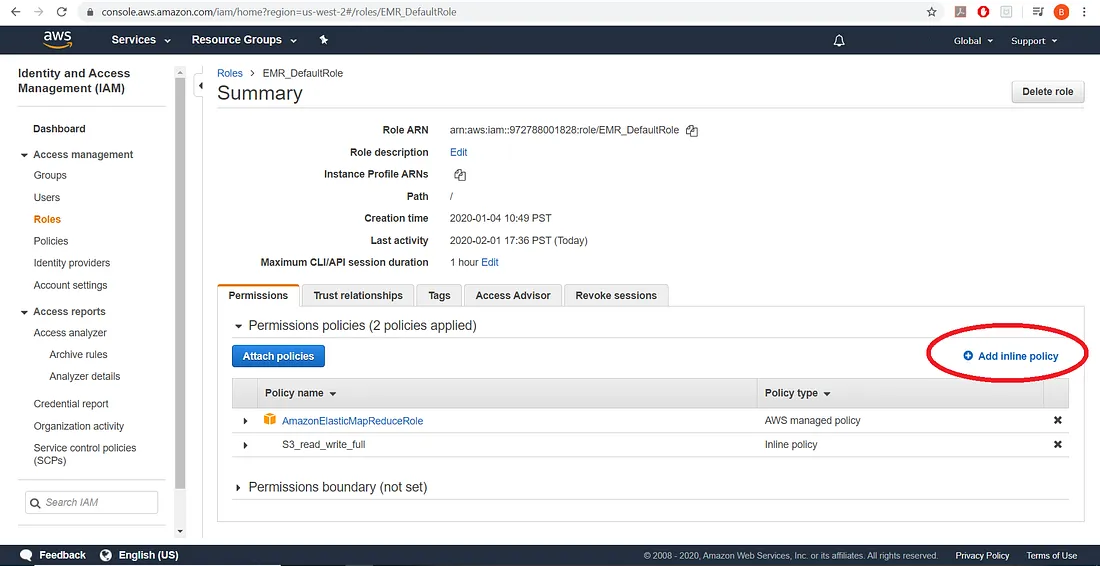Image resolution: width=1100 pixels, height=566 pixels.
Task: Select the Permissions tab
Action: pyautogui.click(x=258, y=295)
